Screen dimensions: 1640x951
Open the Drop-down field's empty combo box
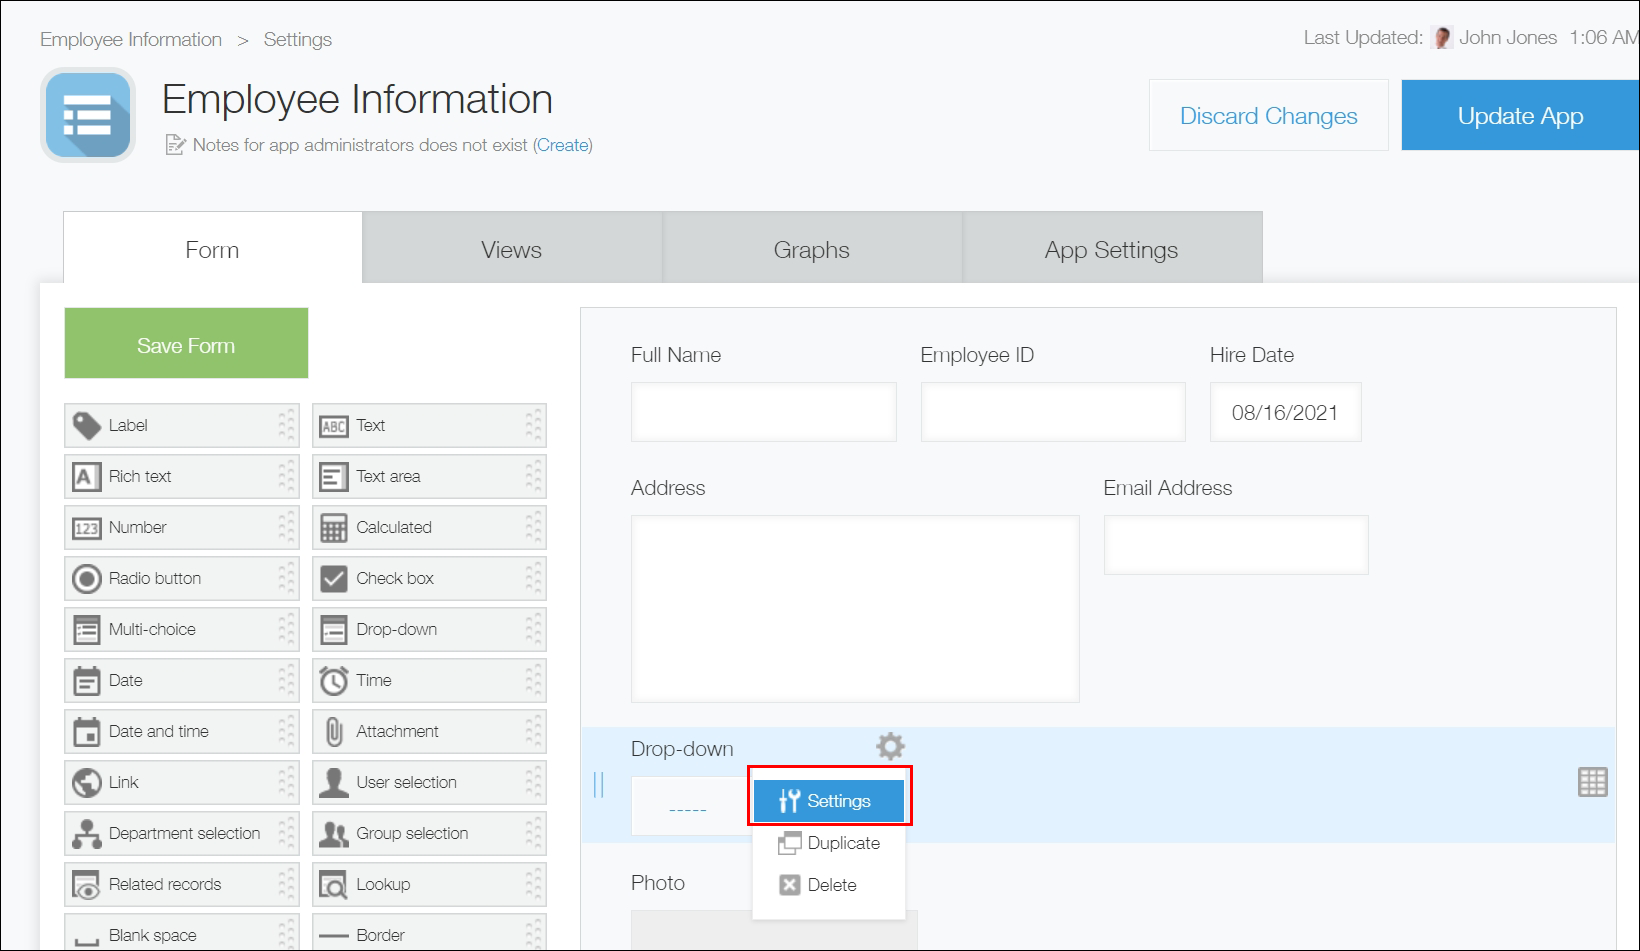click(x=690, y=806)
